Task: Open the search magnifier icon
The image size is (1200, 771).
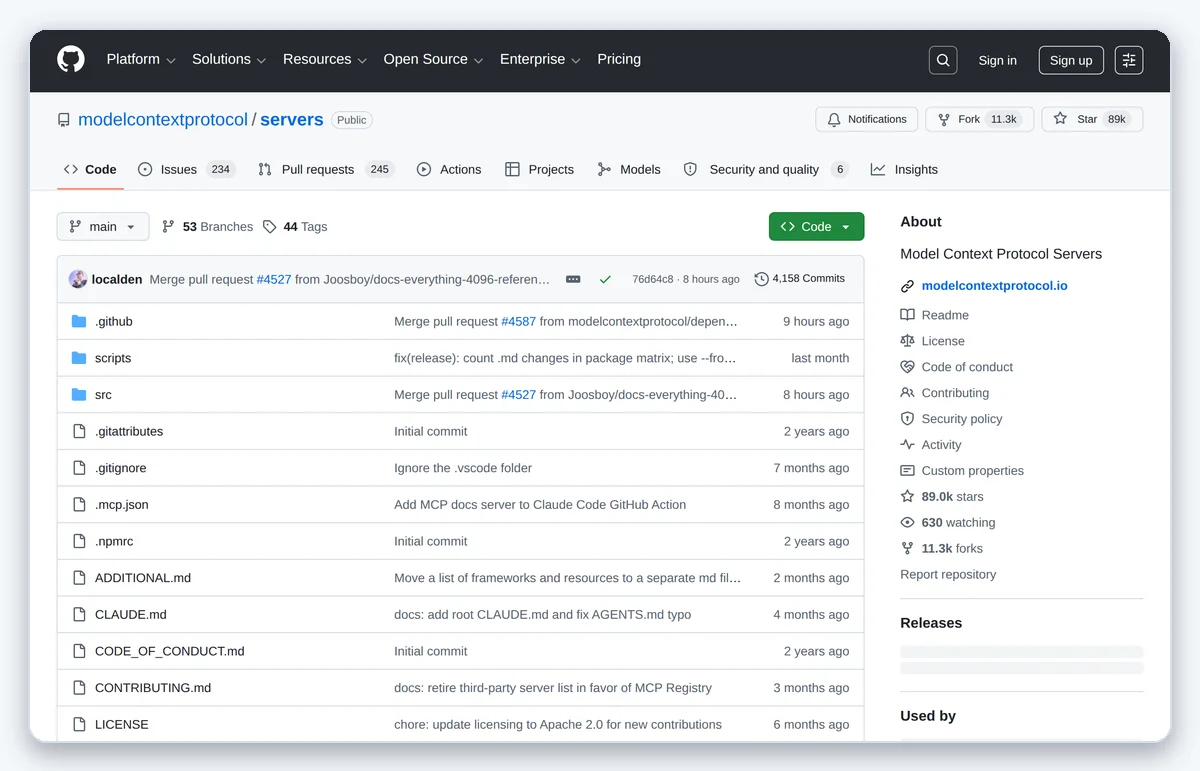Action: pos(943,60)
